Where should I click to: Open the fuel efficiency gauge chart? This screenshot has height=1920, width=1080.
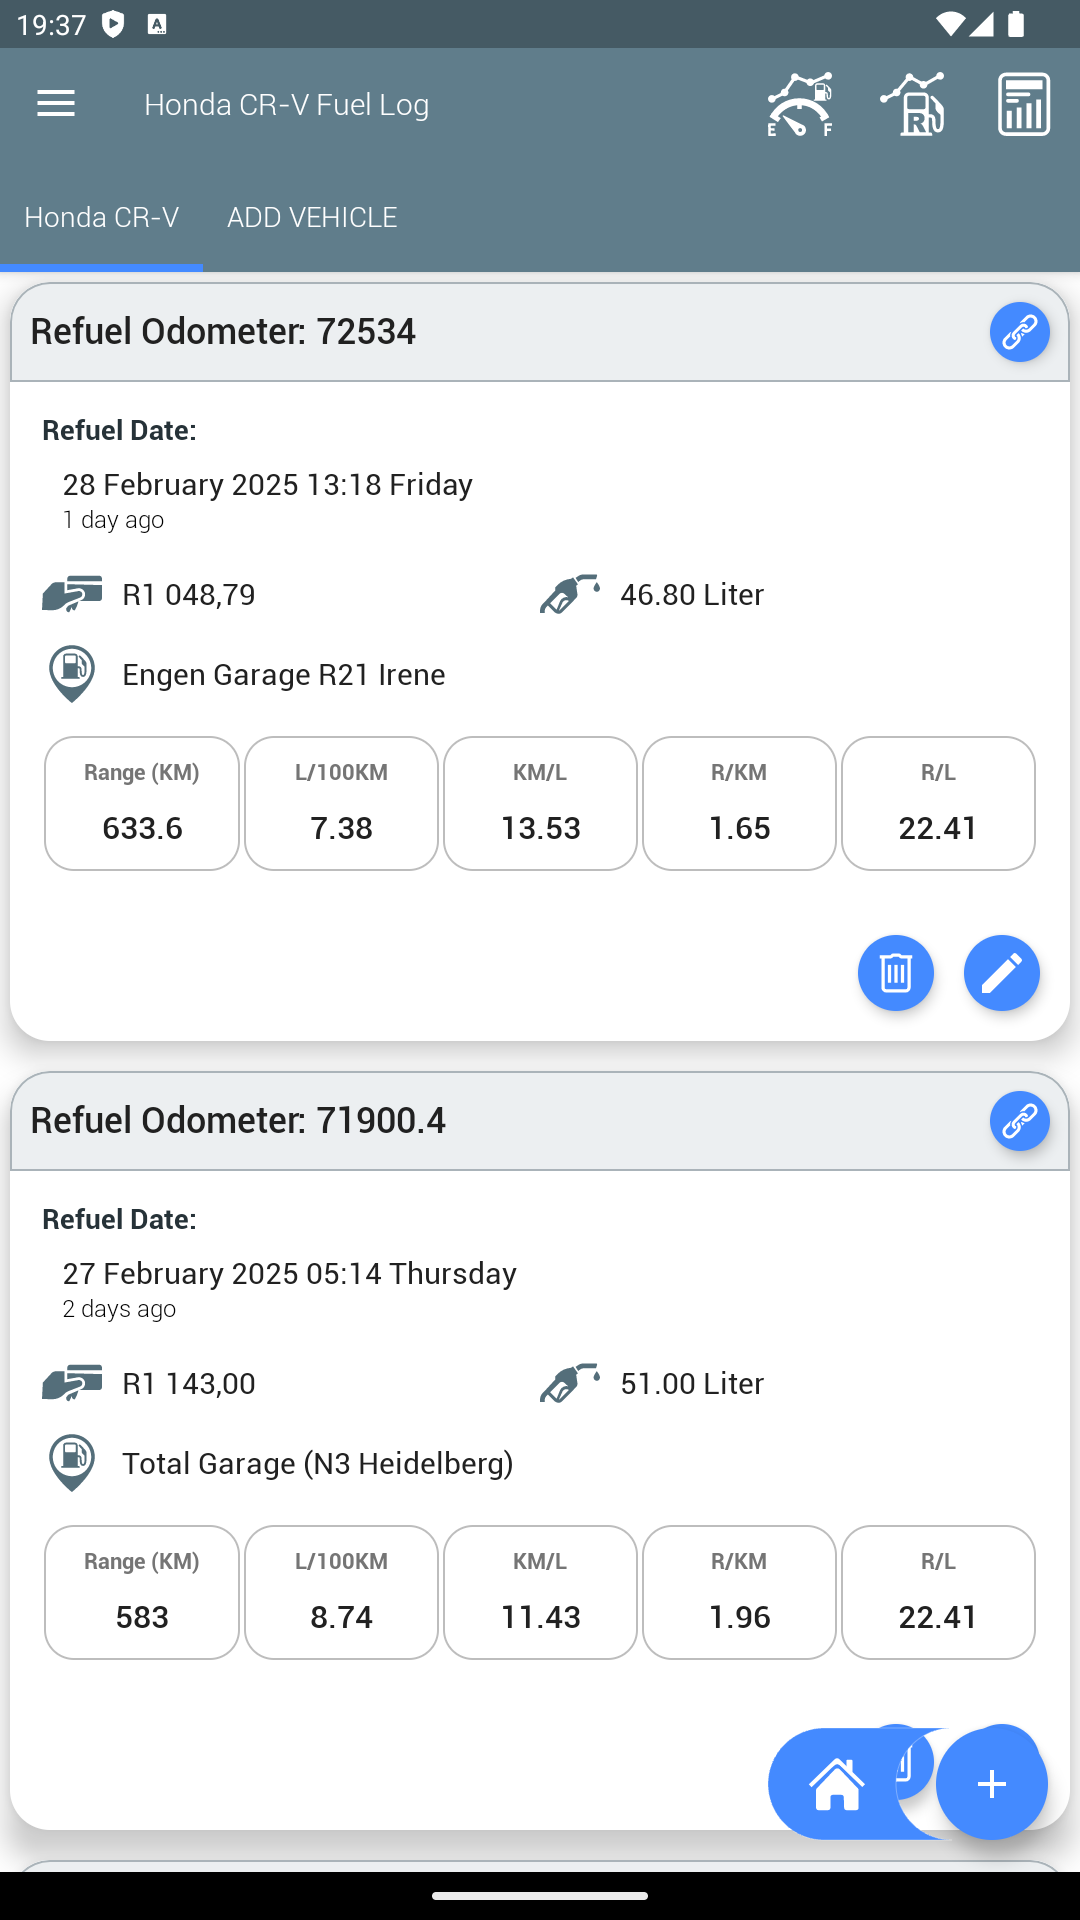800,104
